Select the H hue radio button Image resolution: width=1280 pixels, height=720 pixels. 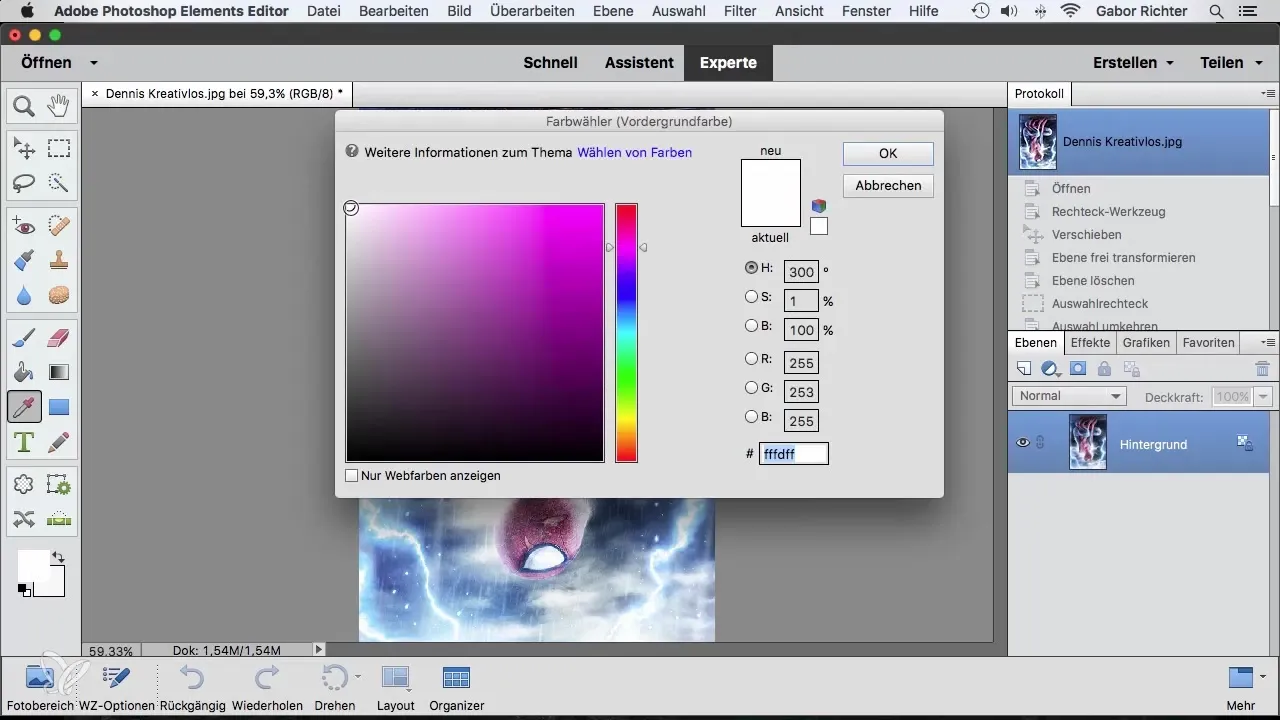point(751,267)
